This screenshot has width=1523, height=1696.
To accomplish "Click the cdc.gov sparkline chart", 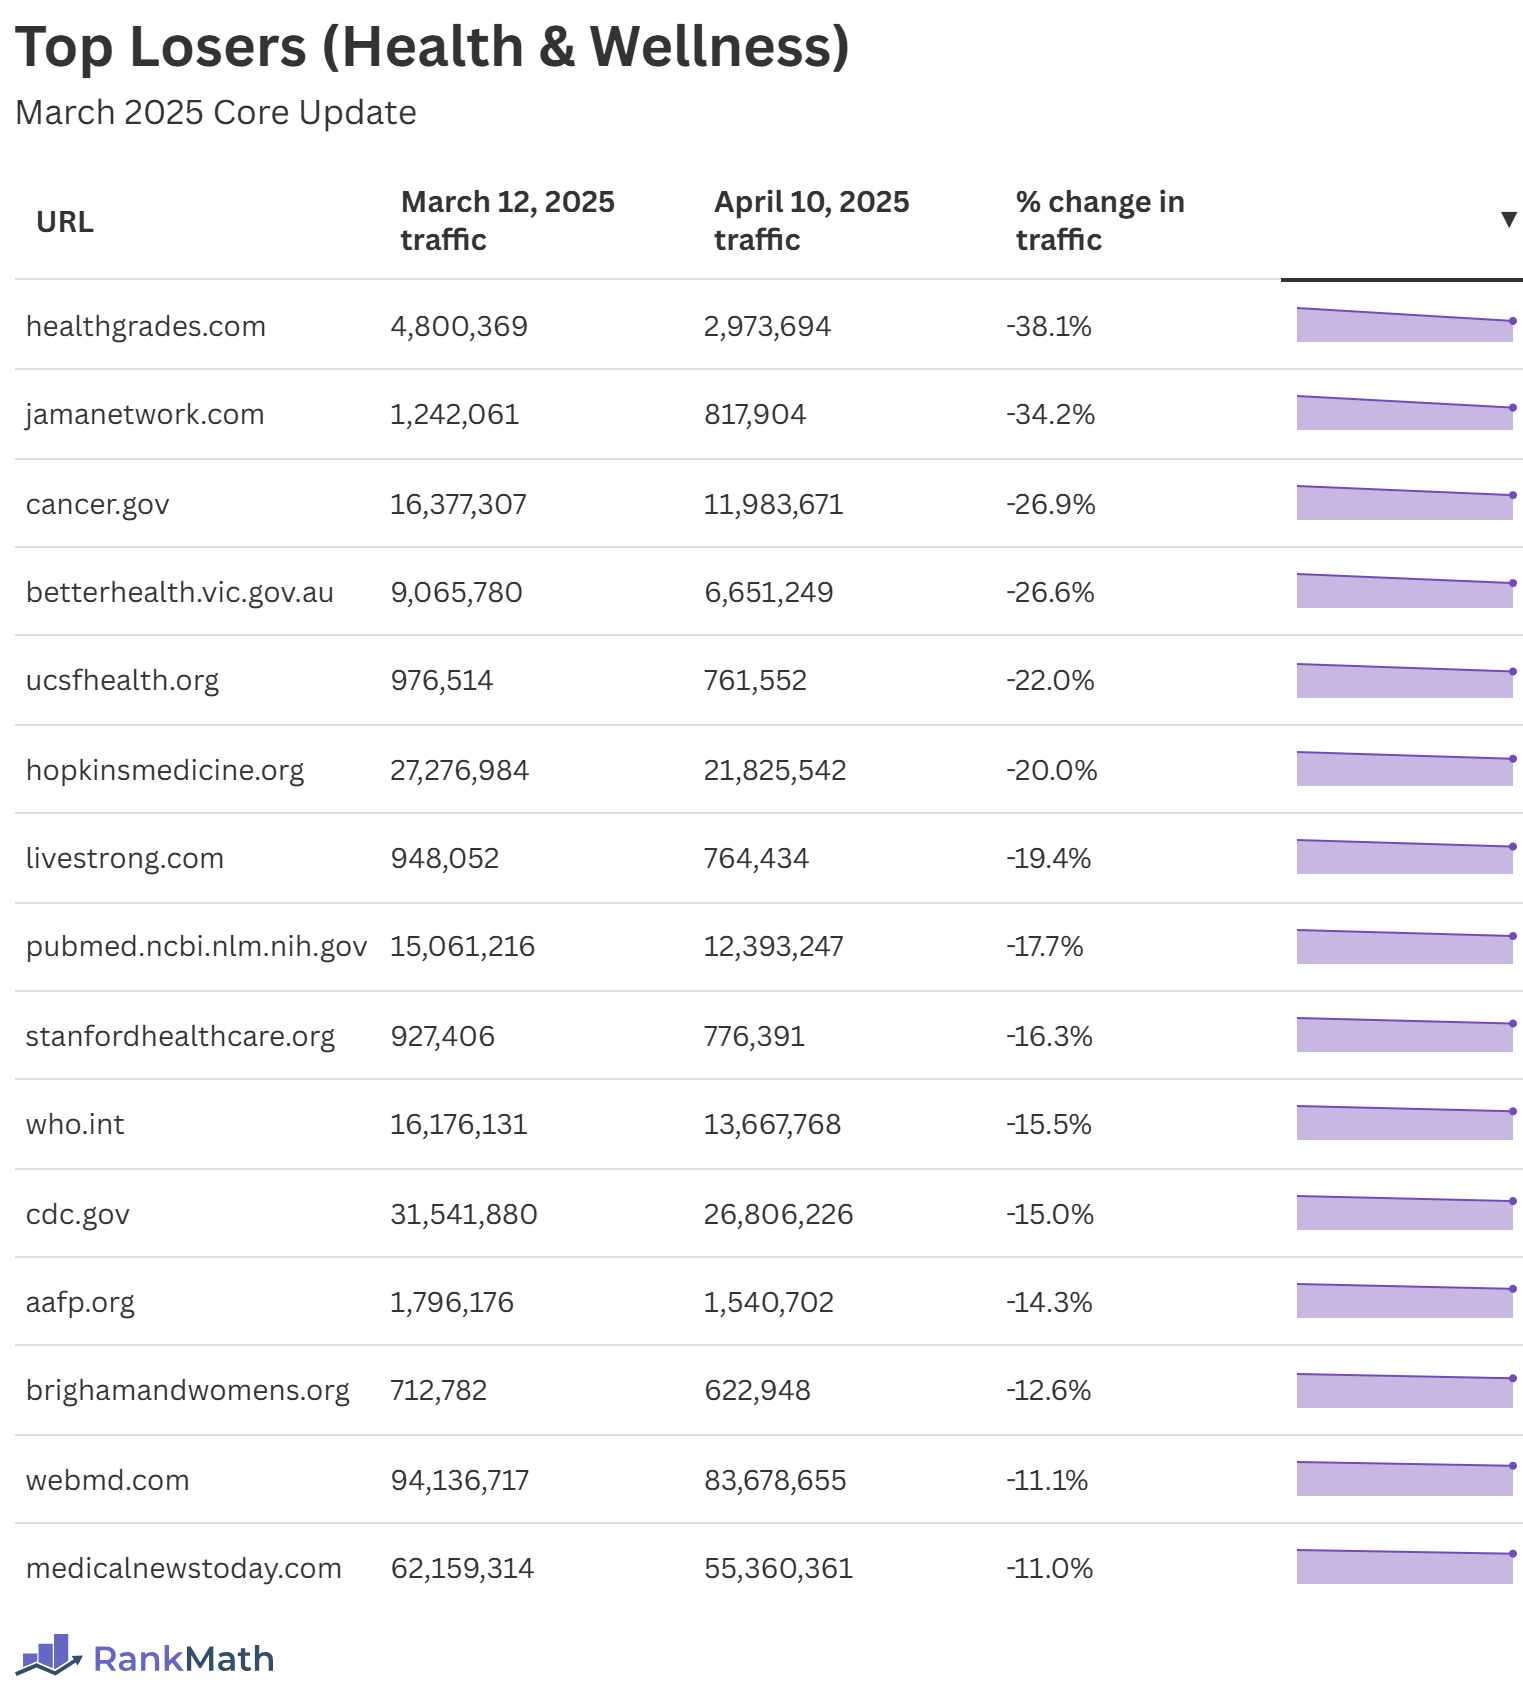I will 1406,1212.
